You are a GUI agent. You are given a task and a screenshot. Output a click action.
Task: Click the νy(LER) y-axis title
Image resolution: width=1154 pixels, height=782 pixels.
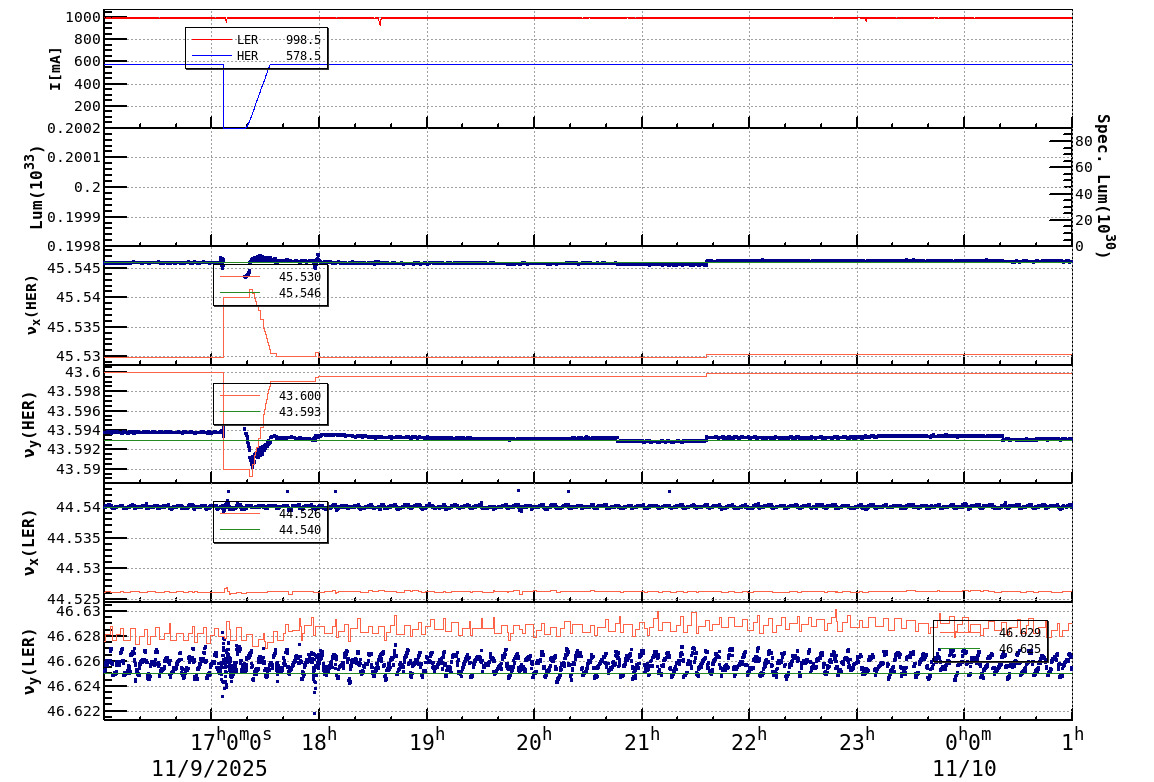coord(31,660)
